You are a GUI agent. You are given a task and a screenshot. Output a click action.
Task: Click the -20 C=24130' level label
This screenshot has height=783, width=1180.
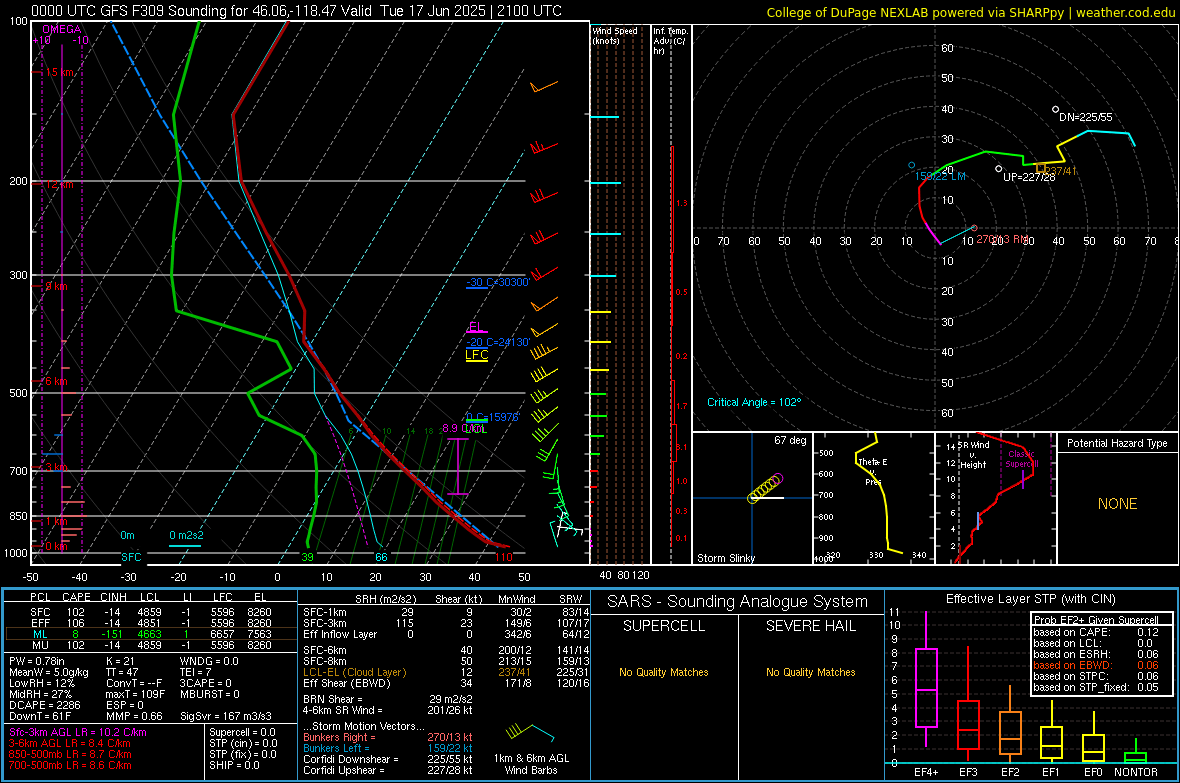(x=498, y=342)
